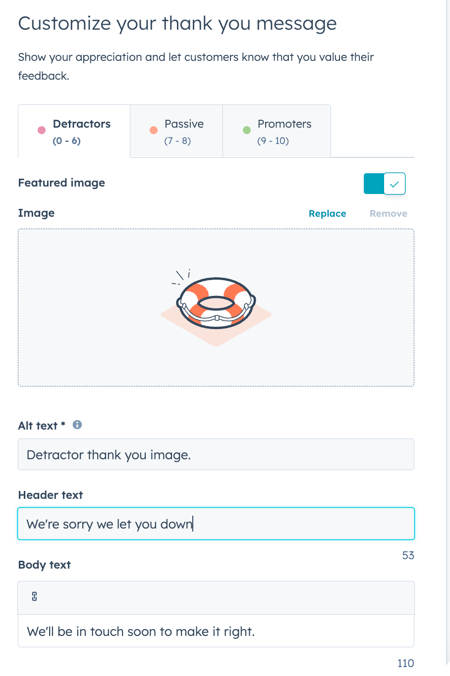Select the Detractors (0 - 6) tab

click(74, 131)
